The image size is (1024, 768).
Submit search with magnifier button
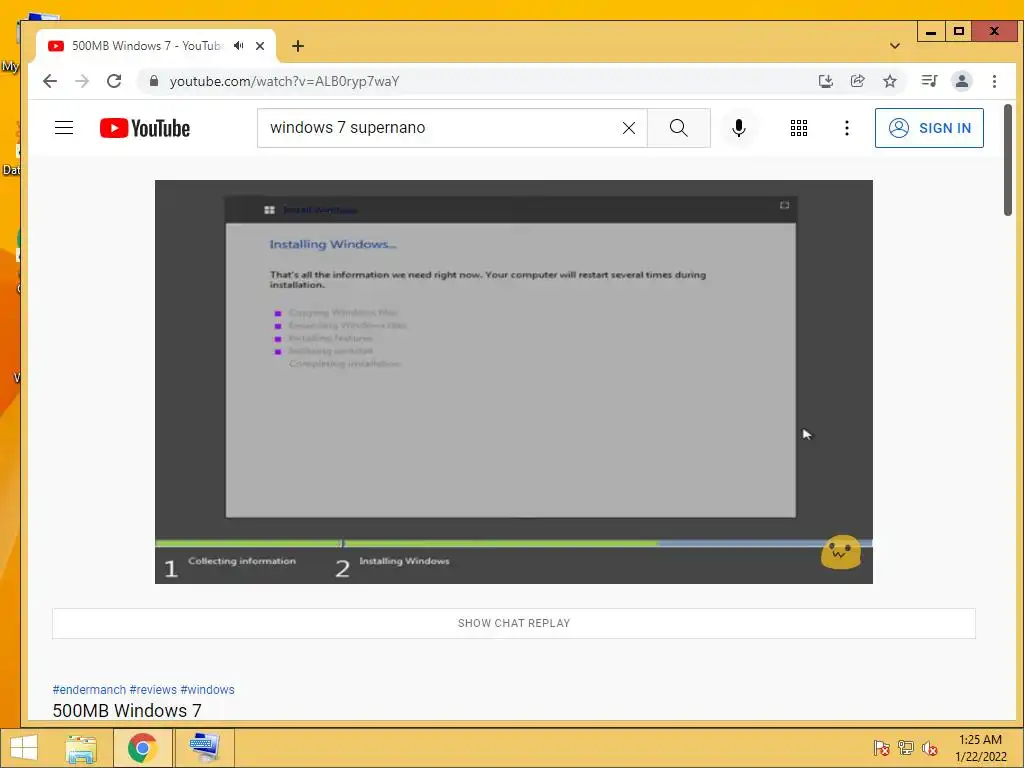679,128
